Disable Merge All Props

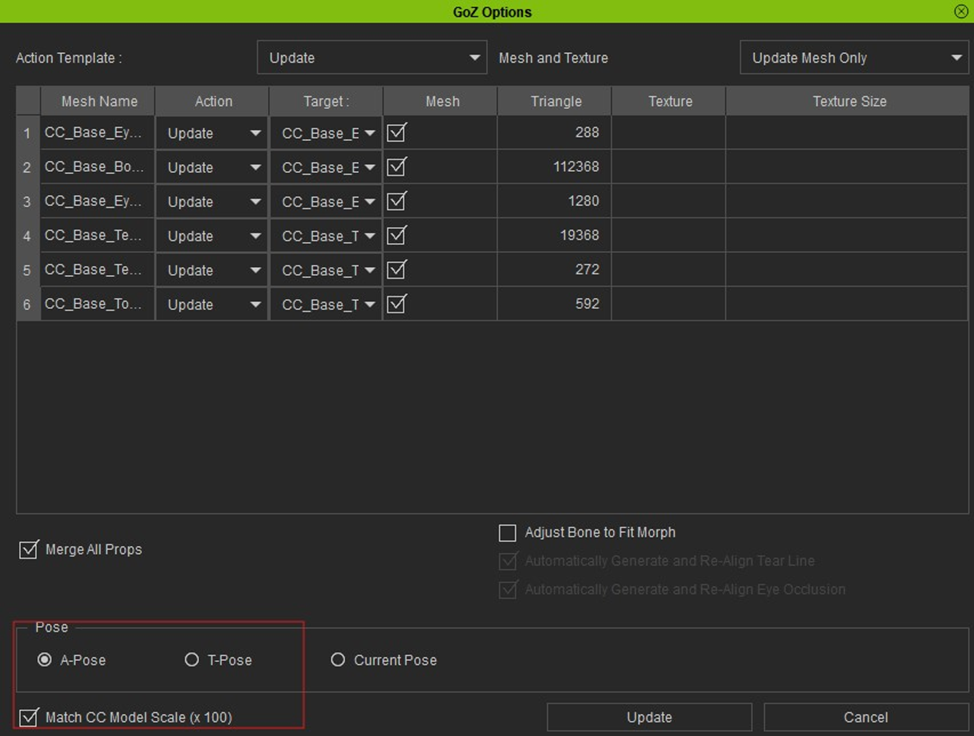[29, 550]
